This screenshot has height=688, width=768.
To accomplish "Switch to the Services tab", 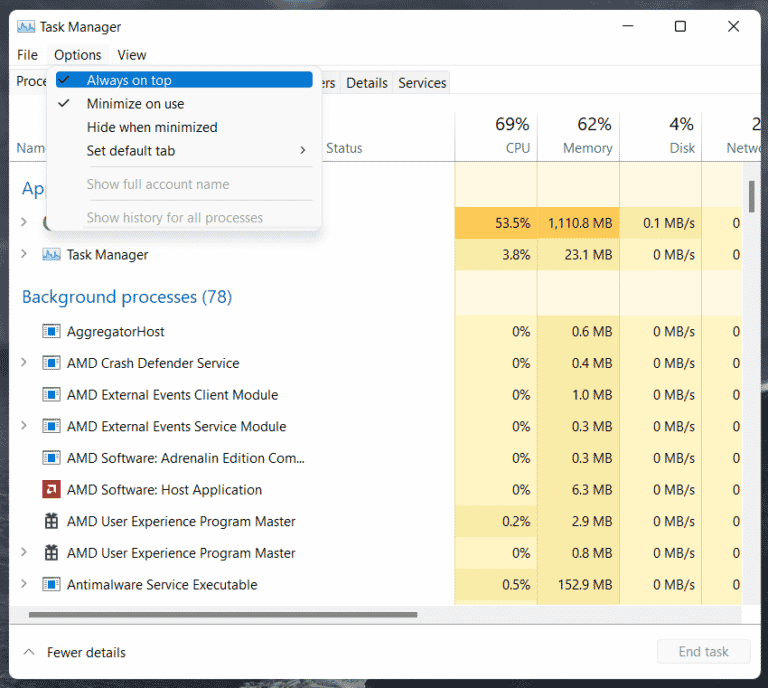I will [422, 83].
